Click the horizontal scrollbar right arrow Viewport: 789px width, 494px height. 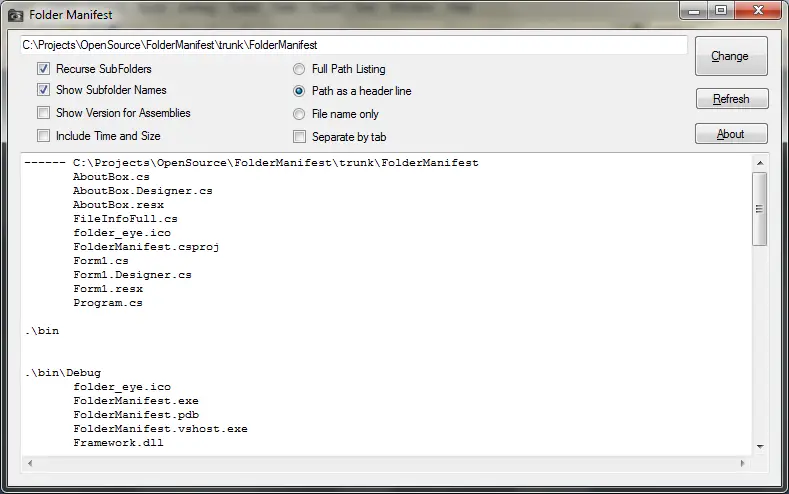[743, 463]
